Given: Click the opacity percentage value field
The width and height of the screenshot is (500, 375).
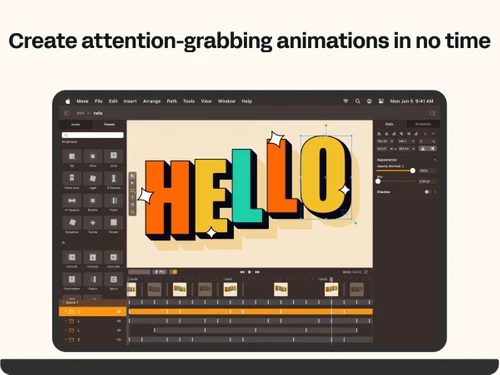Looking at the screenshot, I should [x=427, y=171].
